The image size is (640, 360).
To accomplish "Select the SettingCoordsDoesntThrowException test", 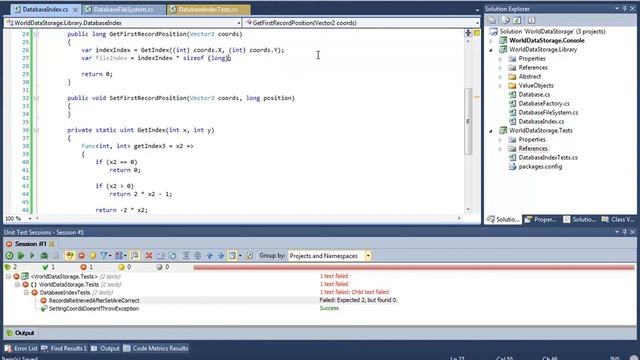I will click(x=94, y=309).
